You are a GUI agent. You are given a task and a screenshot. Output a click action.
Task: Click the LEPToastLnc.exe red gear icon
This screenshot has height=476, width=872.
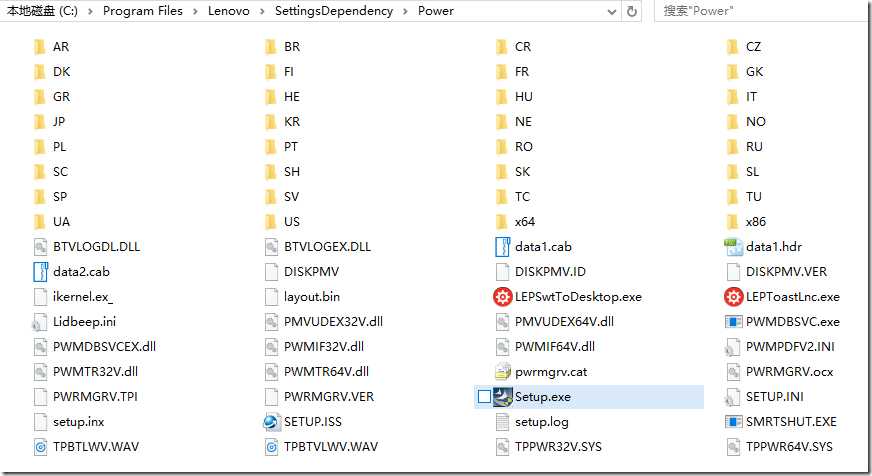pos(734,296)
